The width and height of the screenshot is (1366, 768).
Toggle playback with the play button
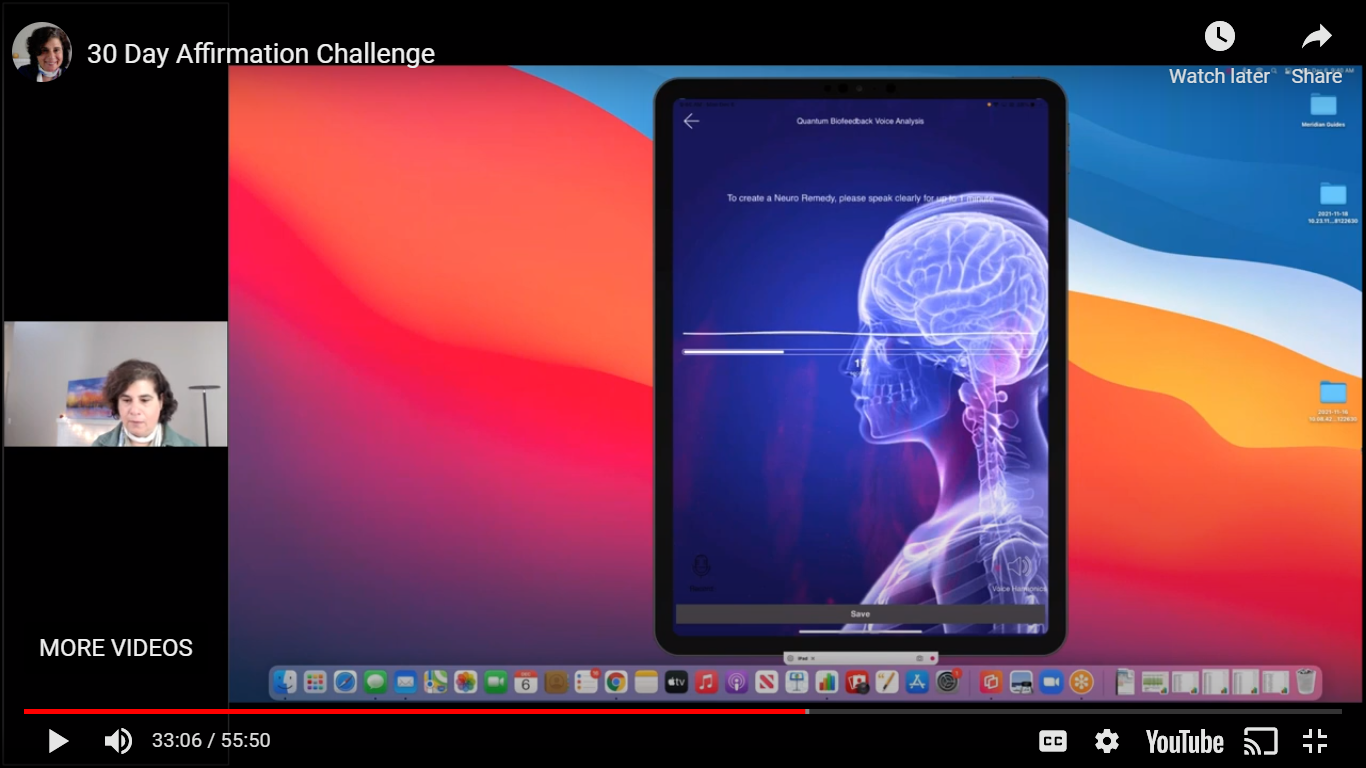tap(57, 741)
